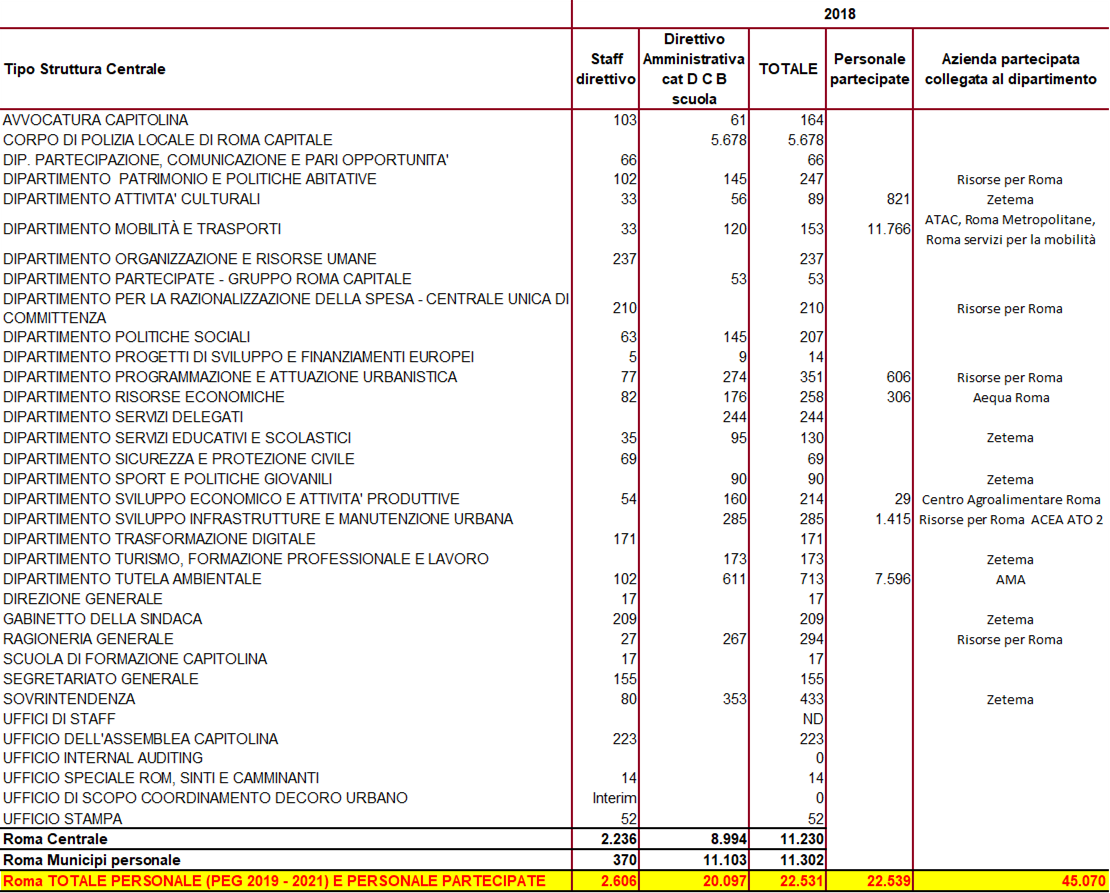Screen dimensions: 1110x893
Task: Select 'DIPARTIMENTO SPORT E POLITICHE GIOVANILI' row
Action: pos(168,479)
